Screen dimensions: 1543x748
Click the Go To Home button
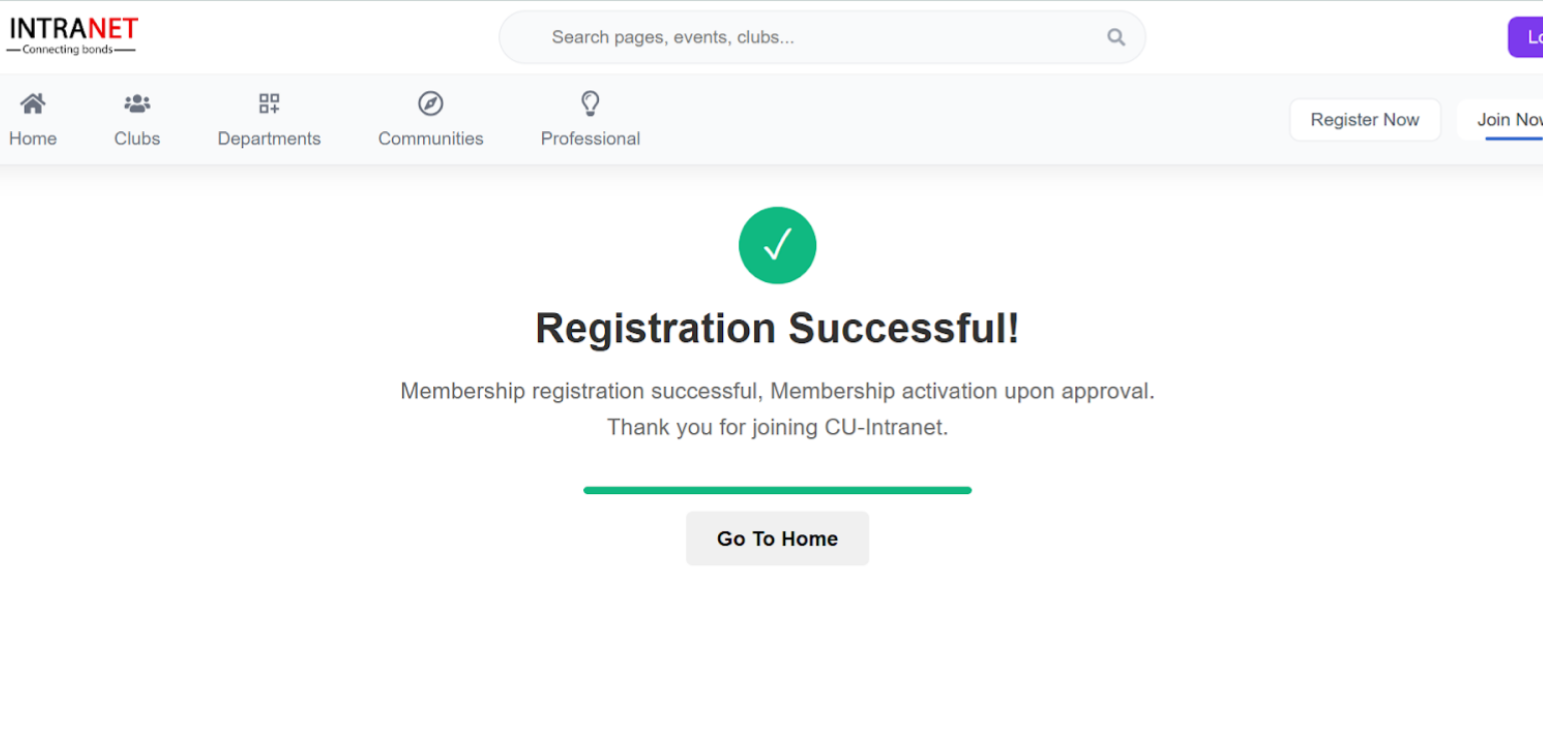pos(777,538)
